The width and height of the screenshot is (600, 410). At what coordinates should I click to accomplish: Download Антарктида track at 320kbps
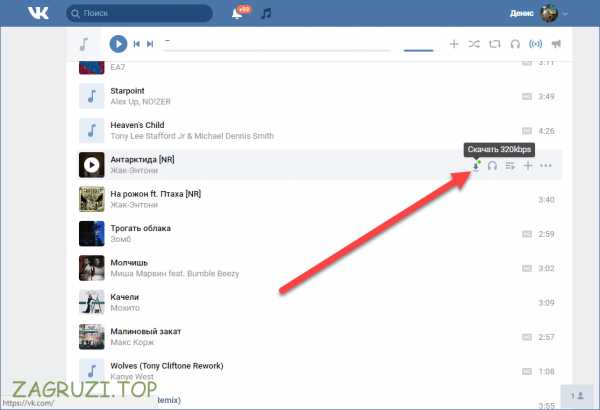(x=476, y=166)
